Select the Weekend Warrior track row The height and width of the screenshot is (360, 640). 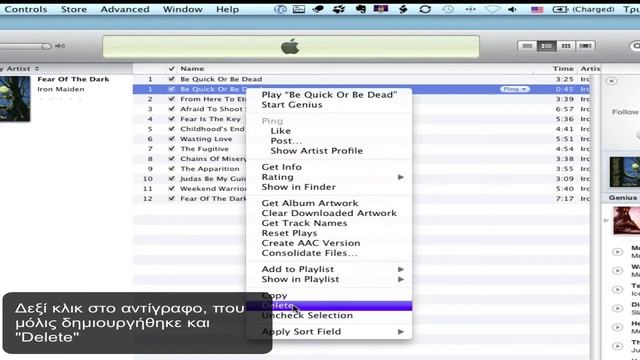pyautogui.click(x=361, y=189)
